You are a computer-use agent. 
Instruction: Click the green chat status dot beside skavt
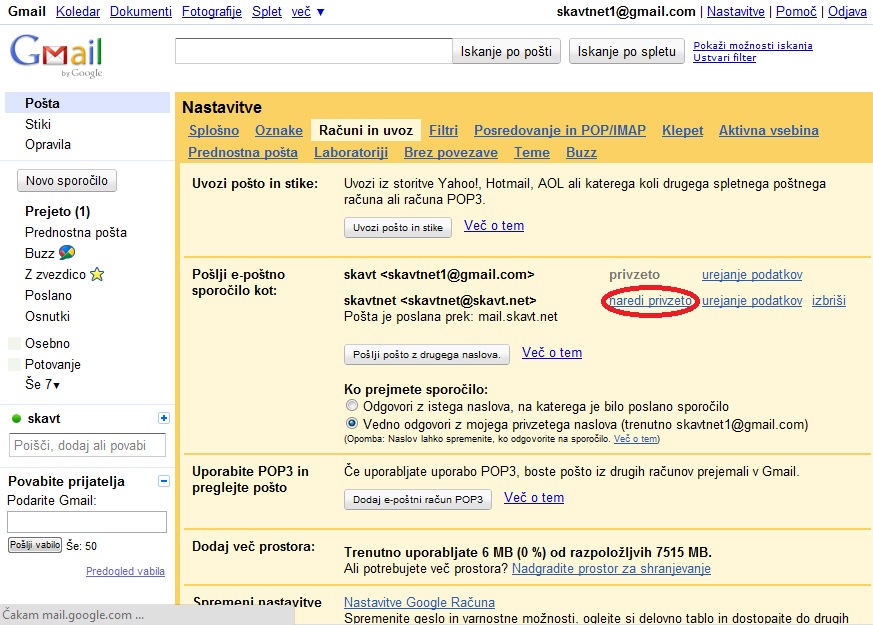[x=16, y=419]
